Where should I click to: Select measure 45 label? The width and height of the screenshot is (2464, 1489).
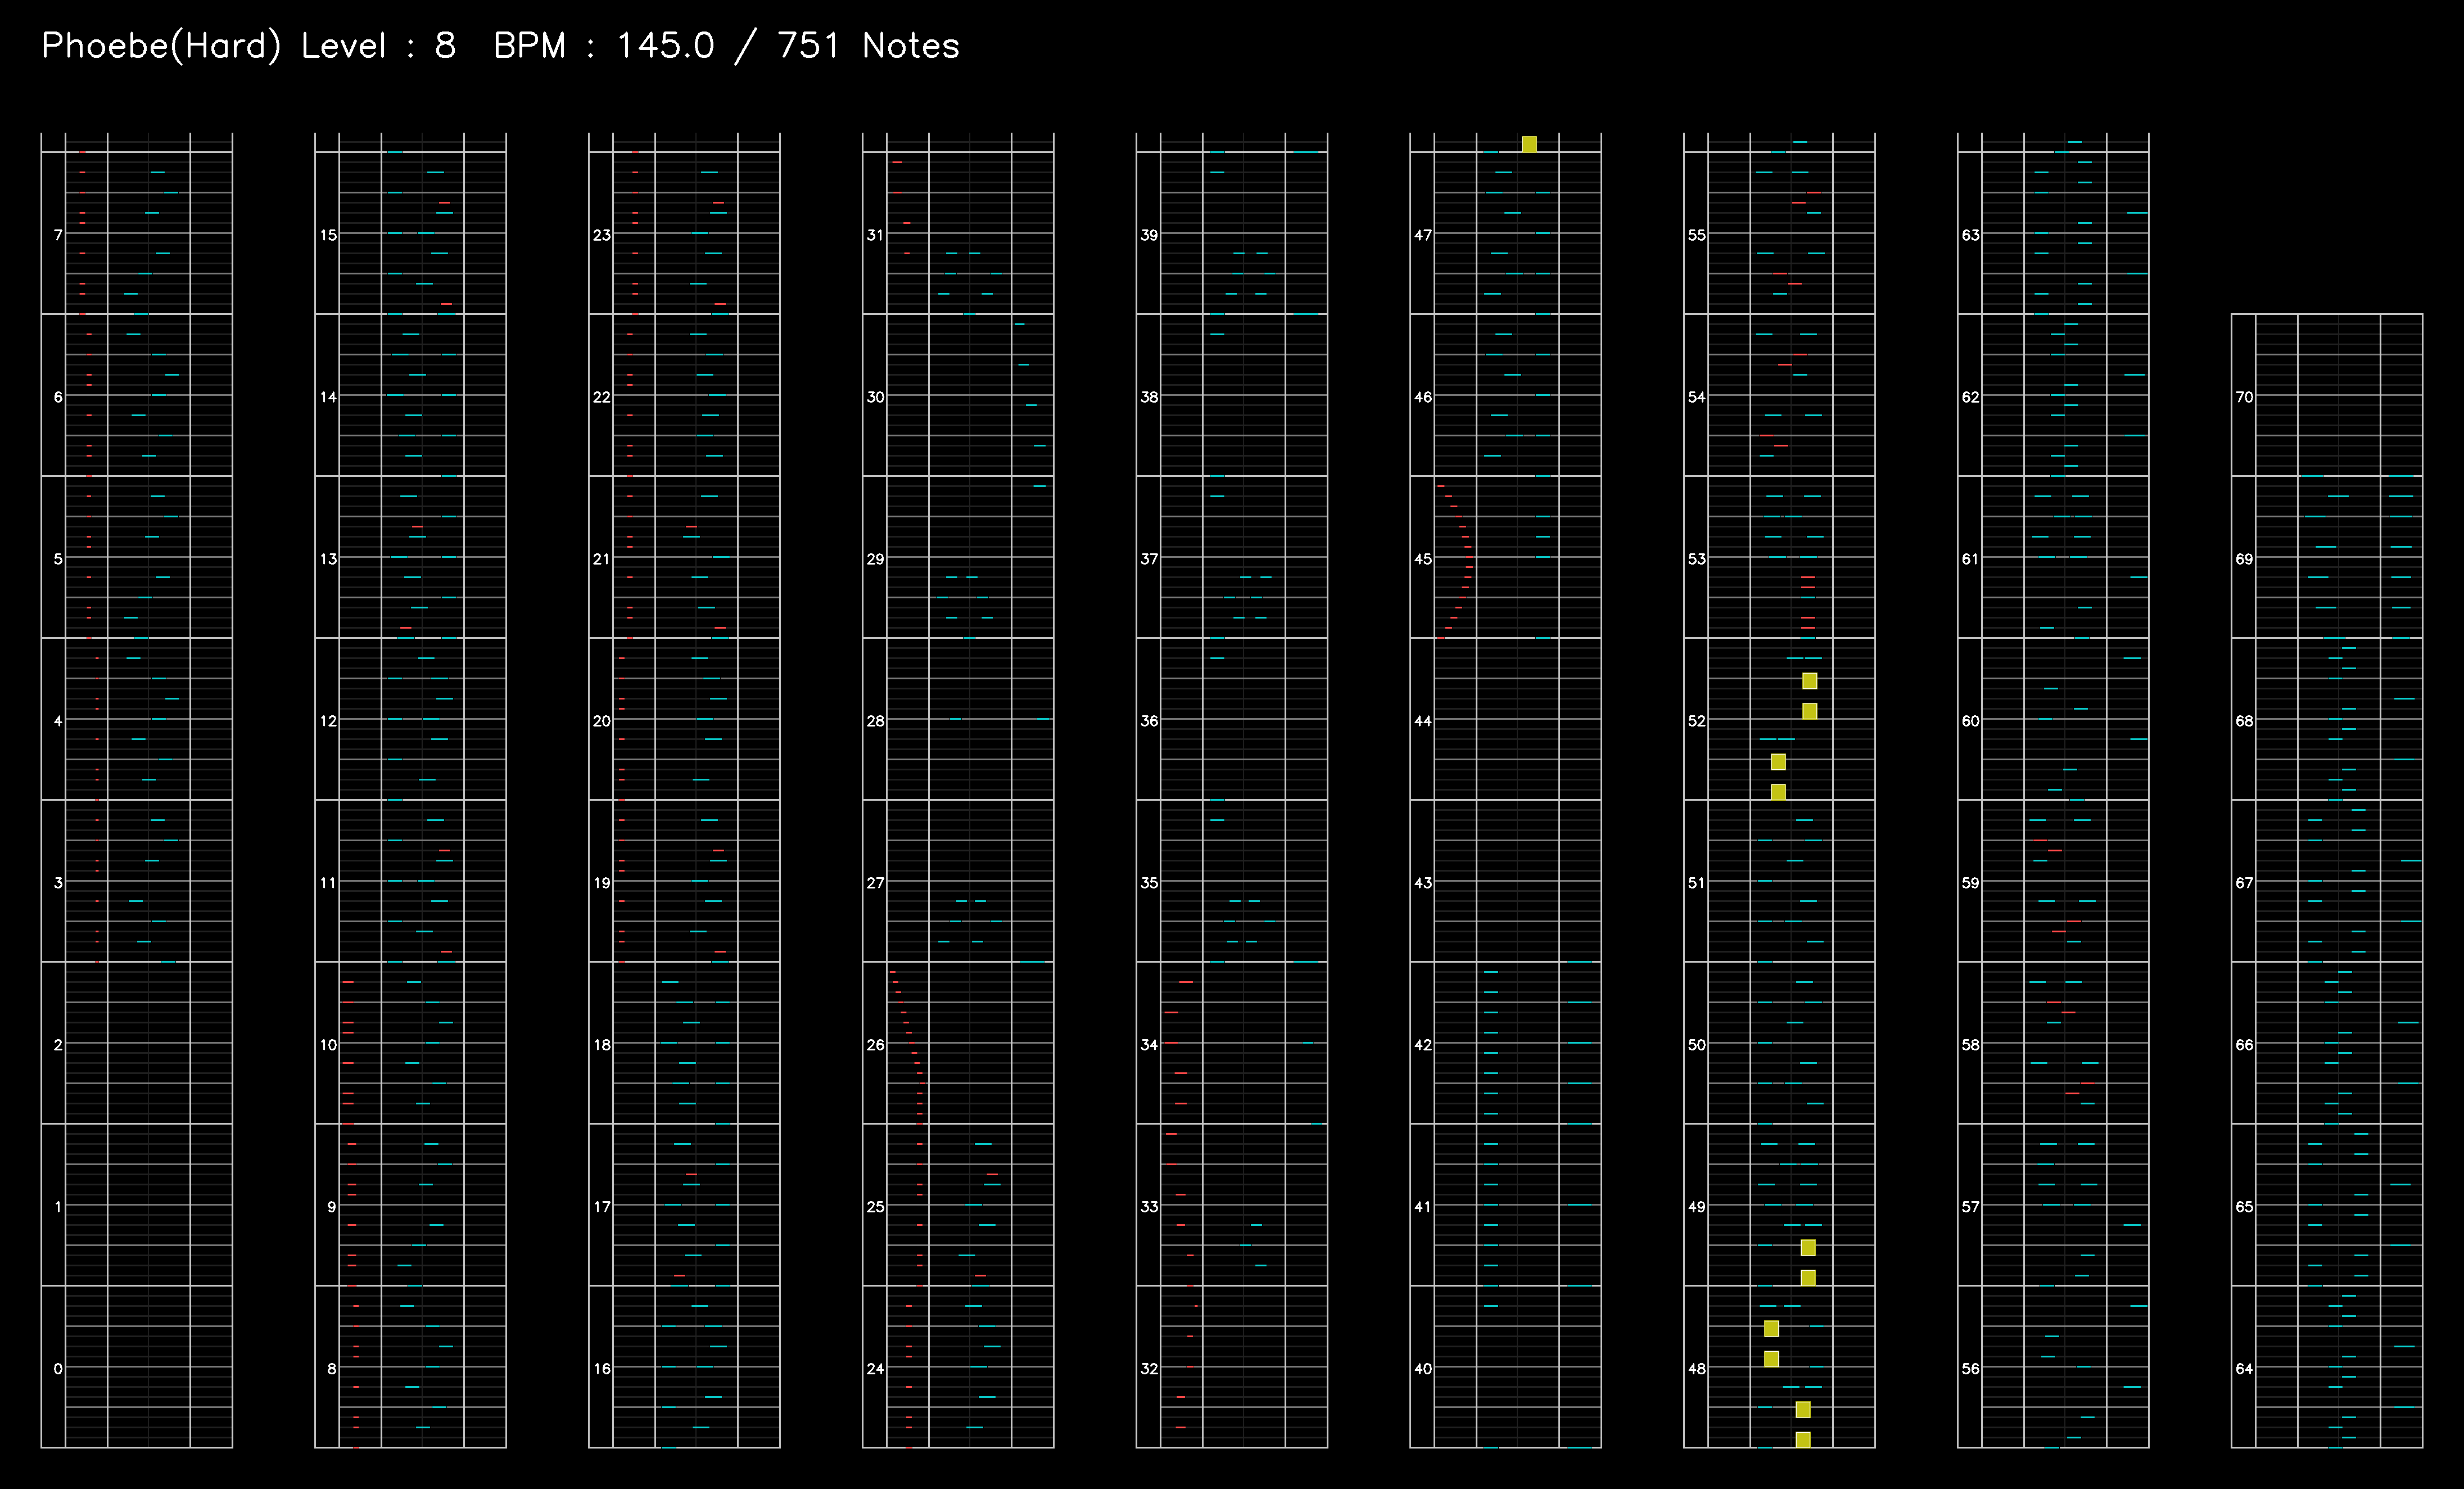1424,559
